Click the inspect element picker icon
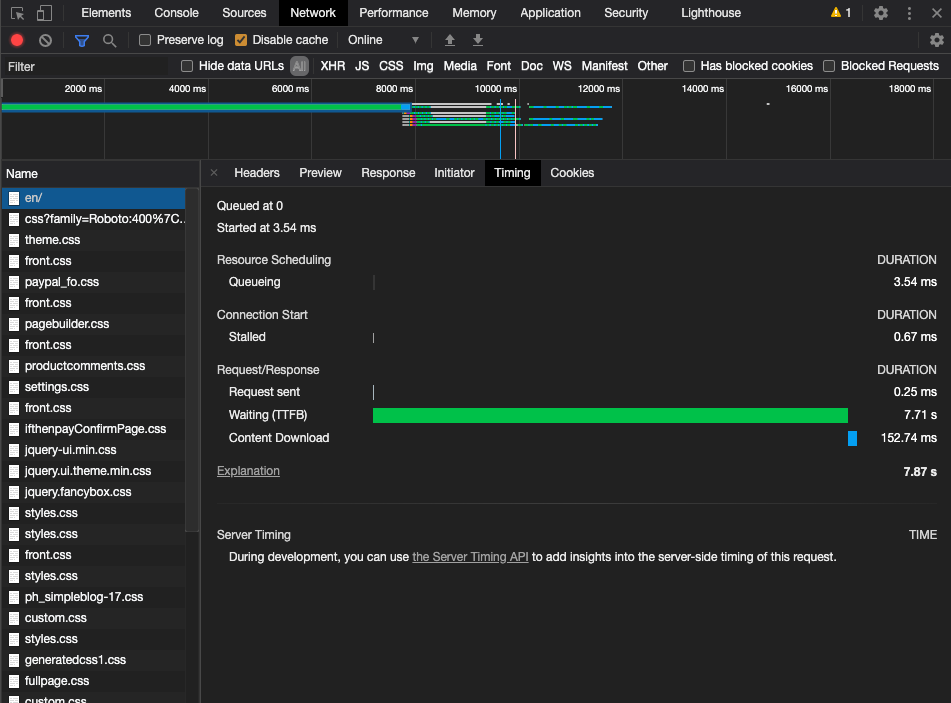 17,13
